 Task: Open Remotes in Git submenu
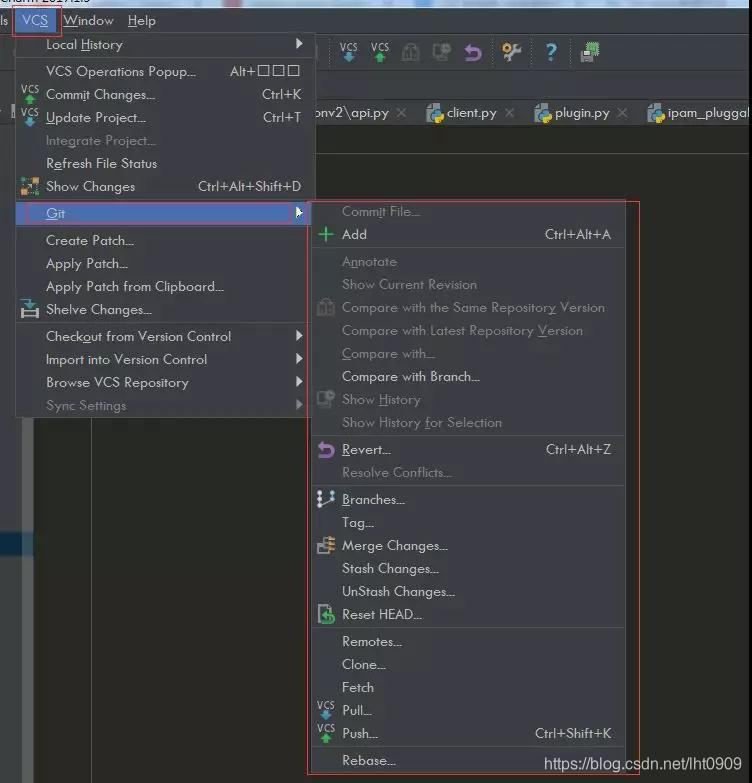tap(468, 641)
